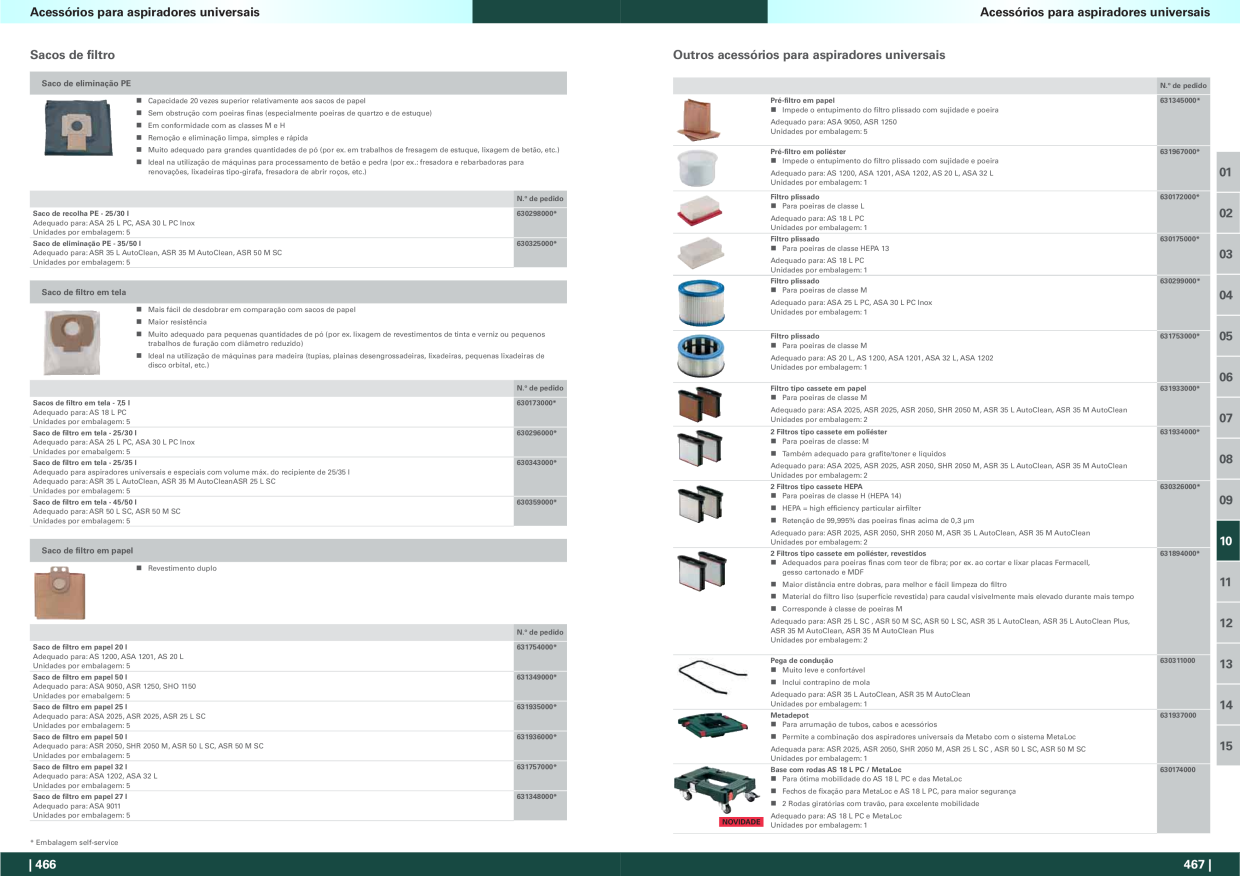
Task: Click the paper cassette filter image
Action: coord(699,405)
